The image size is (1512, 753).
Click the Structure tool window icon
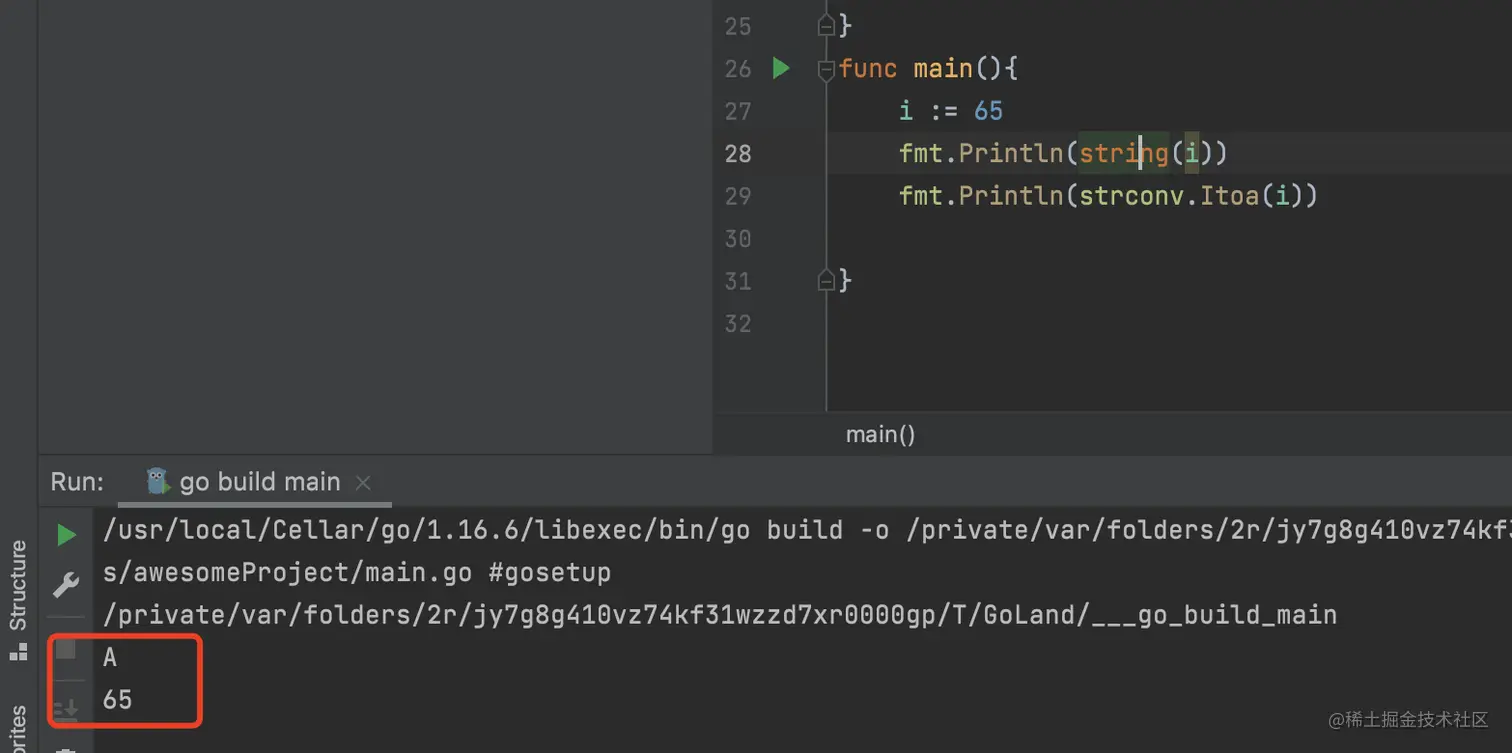[x=18, y=652]
